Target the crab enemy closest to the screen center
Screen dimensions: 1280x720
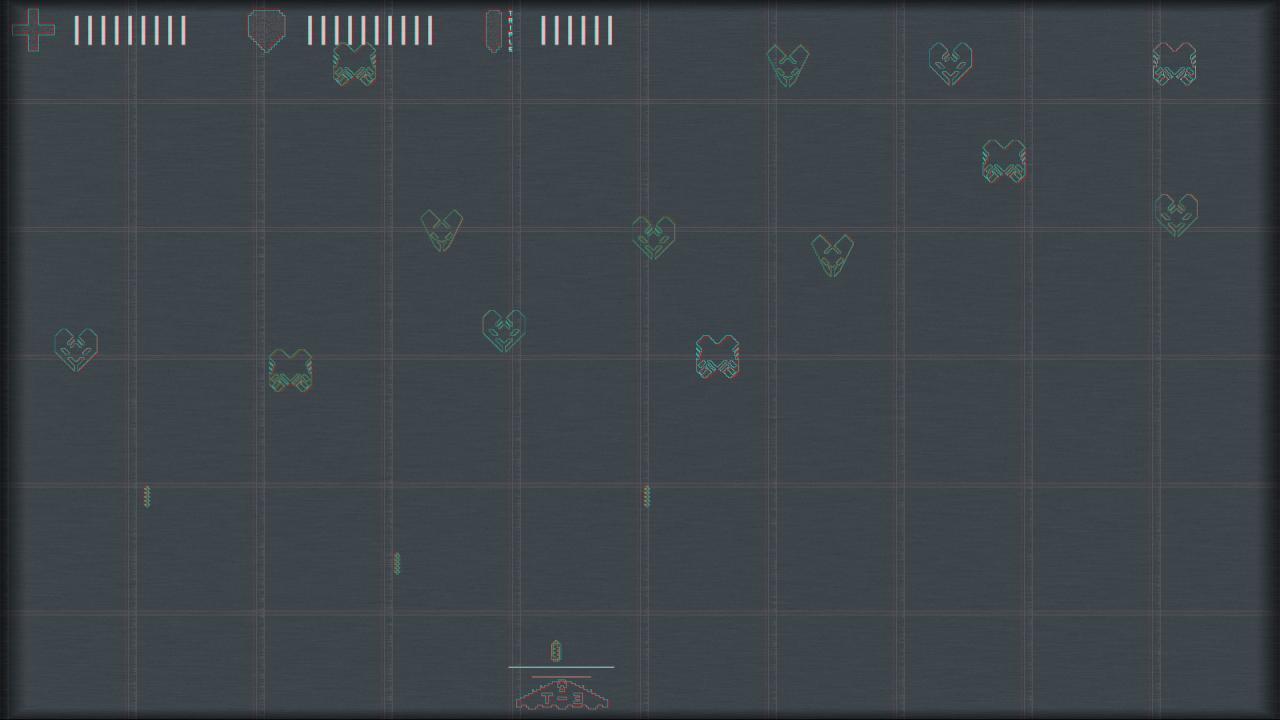pyautogui.click(x=718, y=357)
